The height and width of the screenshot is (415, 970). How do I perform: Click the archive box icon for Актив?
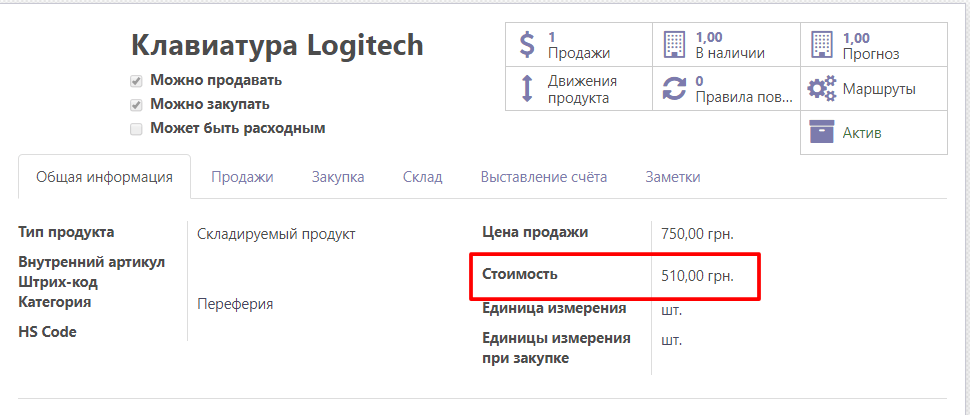click(822, 132)
